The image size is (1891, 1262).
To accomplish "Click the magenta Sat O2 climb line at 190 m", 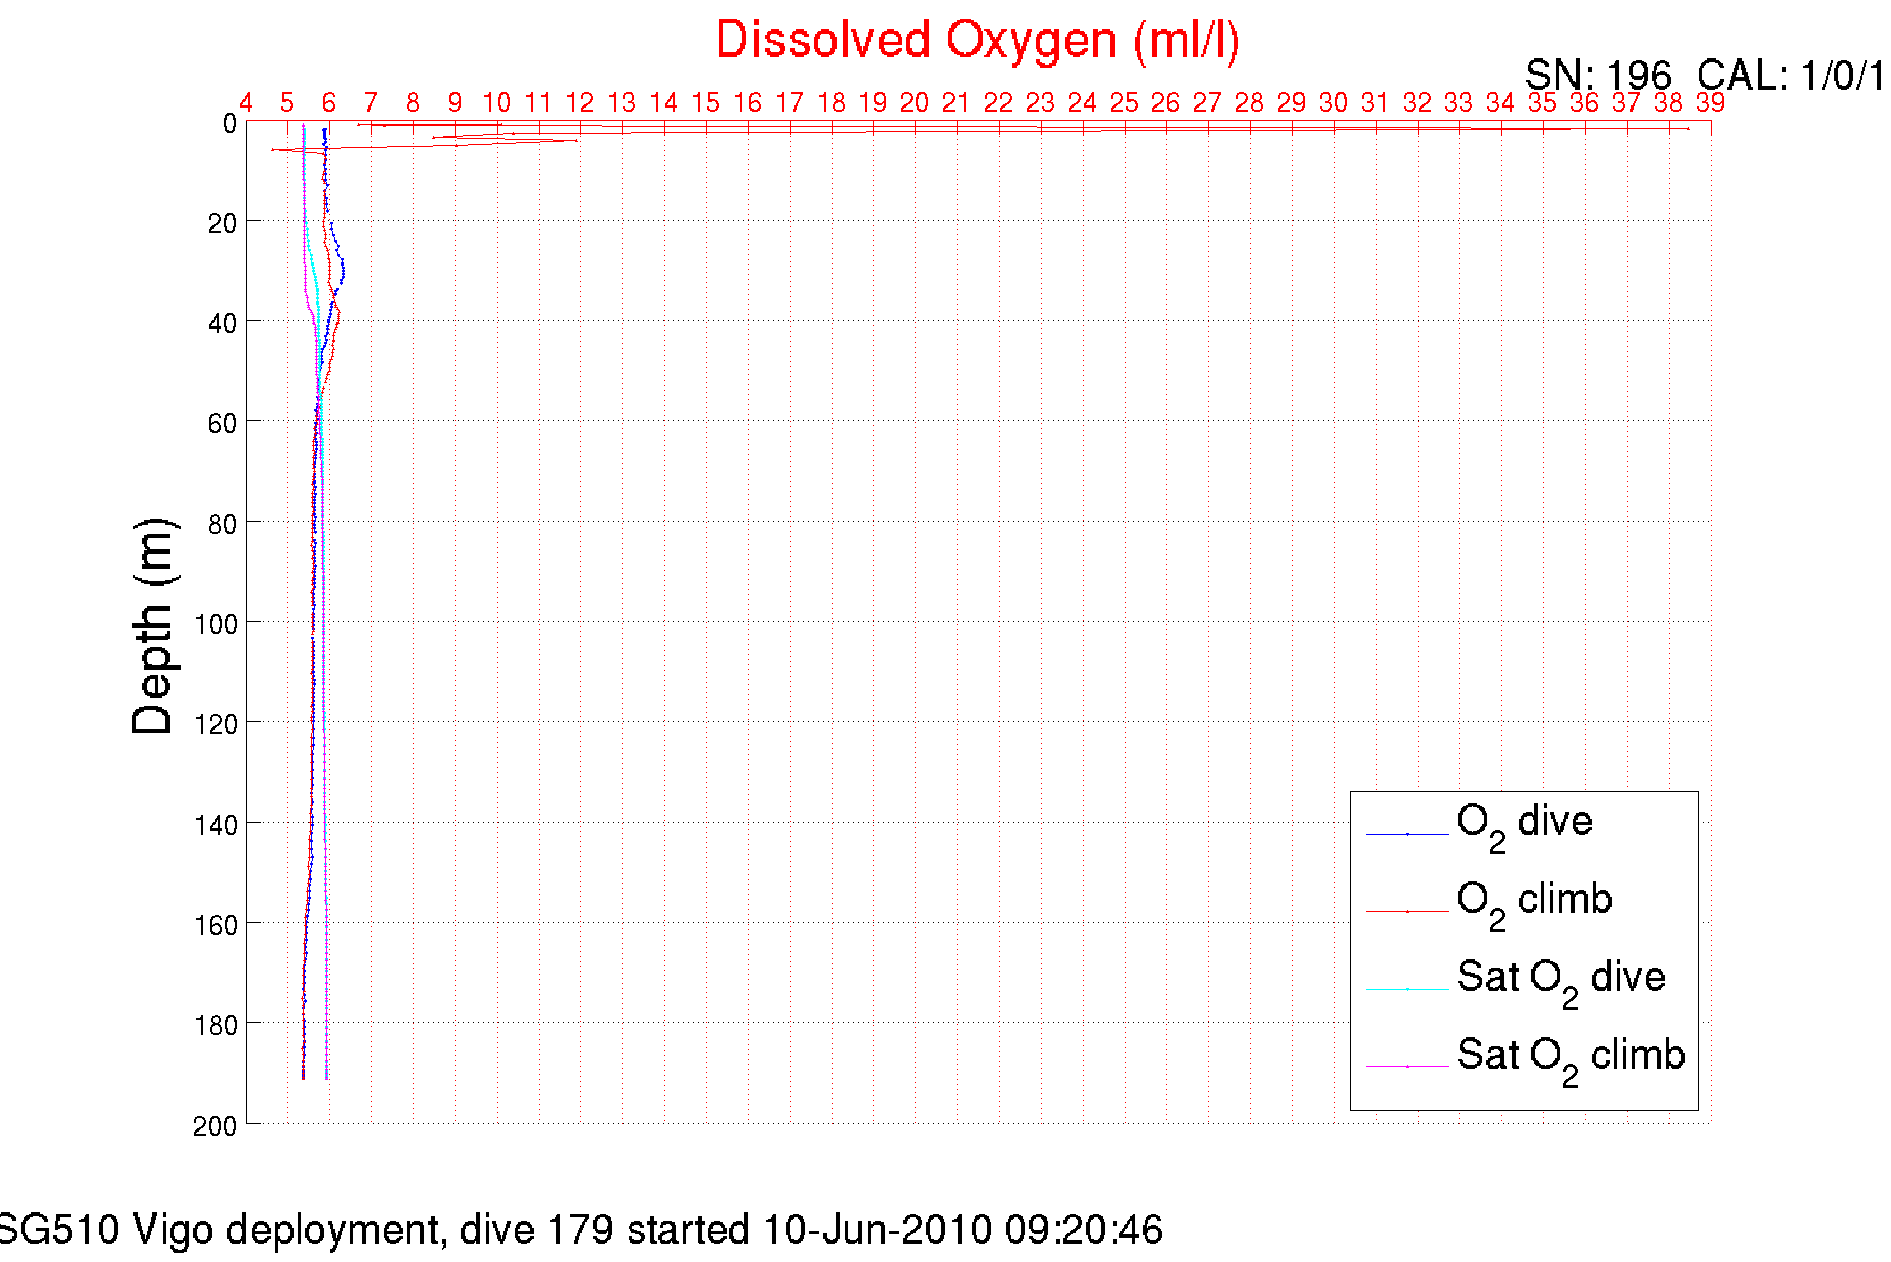I will click(x=326, y=1072).
